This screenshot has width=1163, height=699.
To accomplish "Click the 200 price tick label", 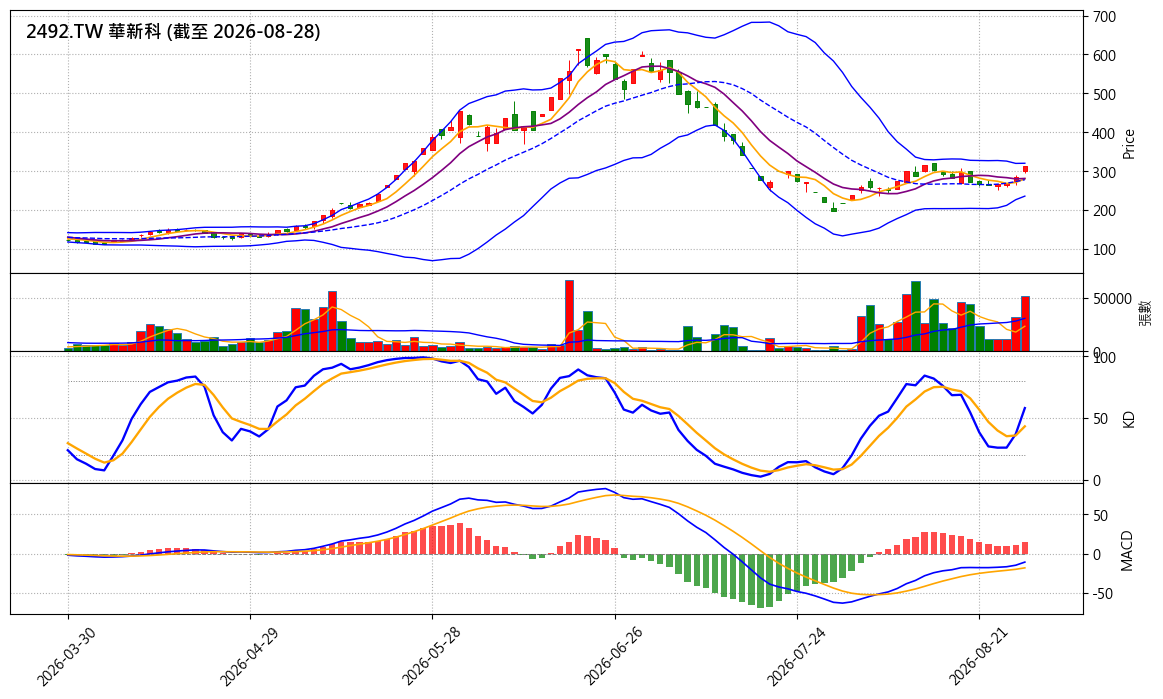I will click(x=1104, y=211).
